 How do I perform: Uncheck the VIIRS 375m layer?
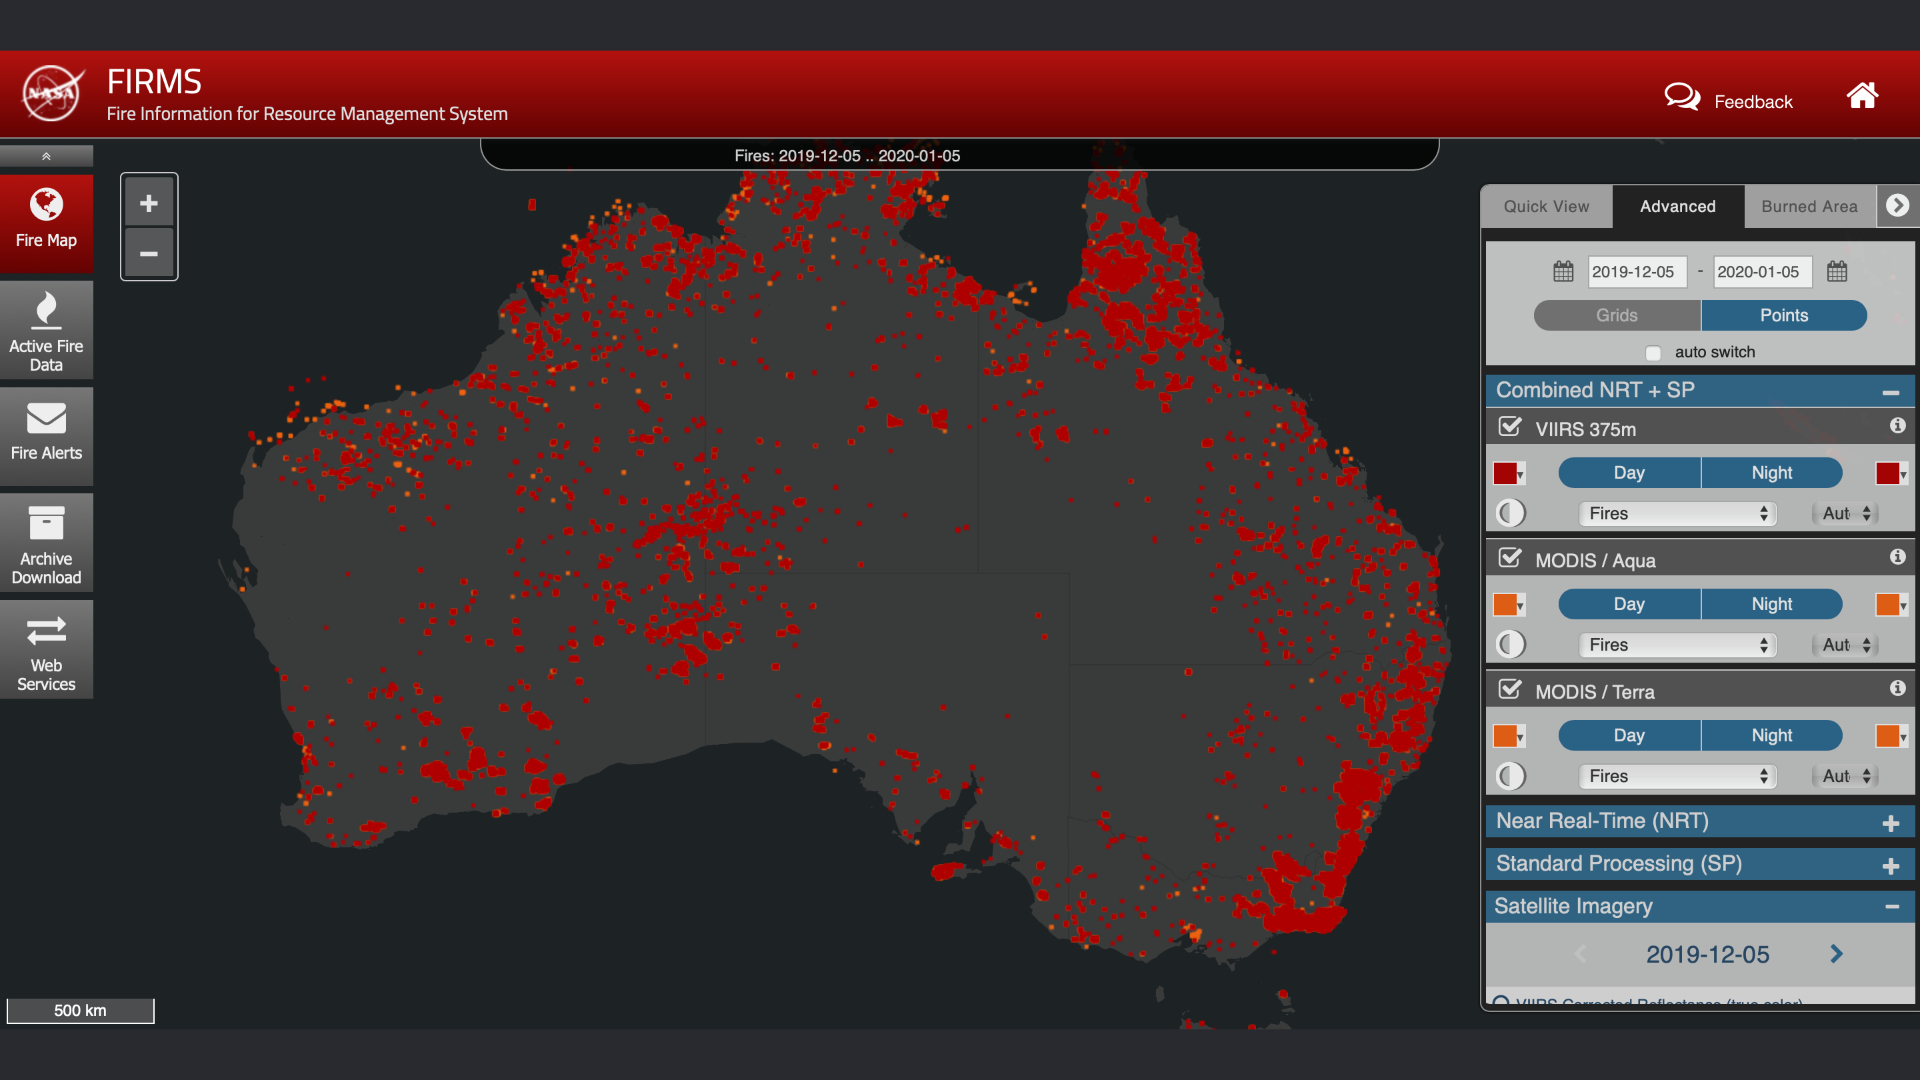[x=1510, y=427]
